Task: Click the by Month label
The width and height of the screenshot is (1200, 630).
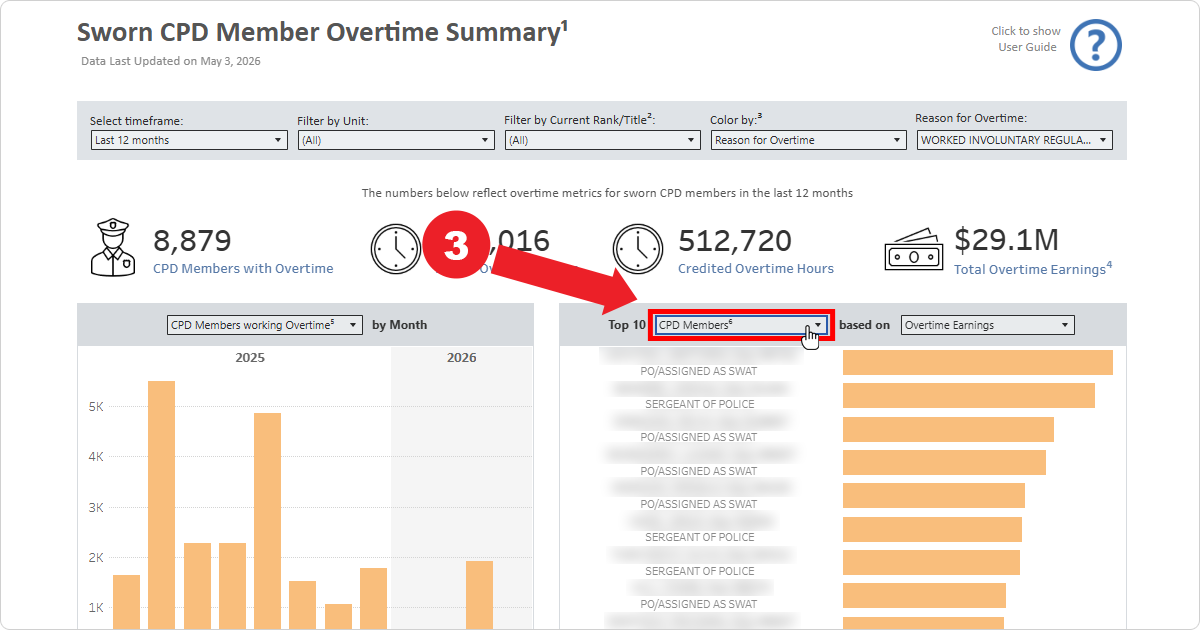Action: coord(400,325)
